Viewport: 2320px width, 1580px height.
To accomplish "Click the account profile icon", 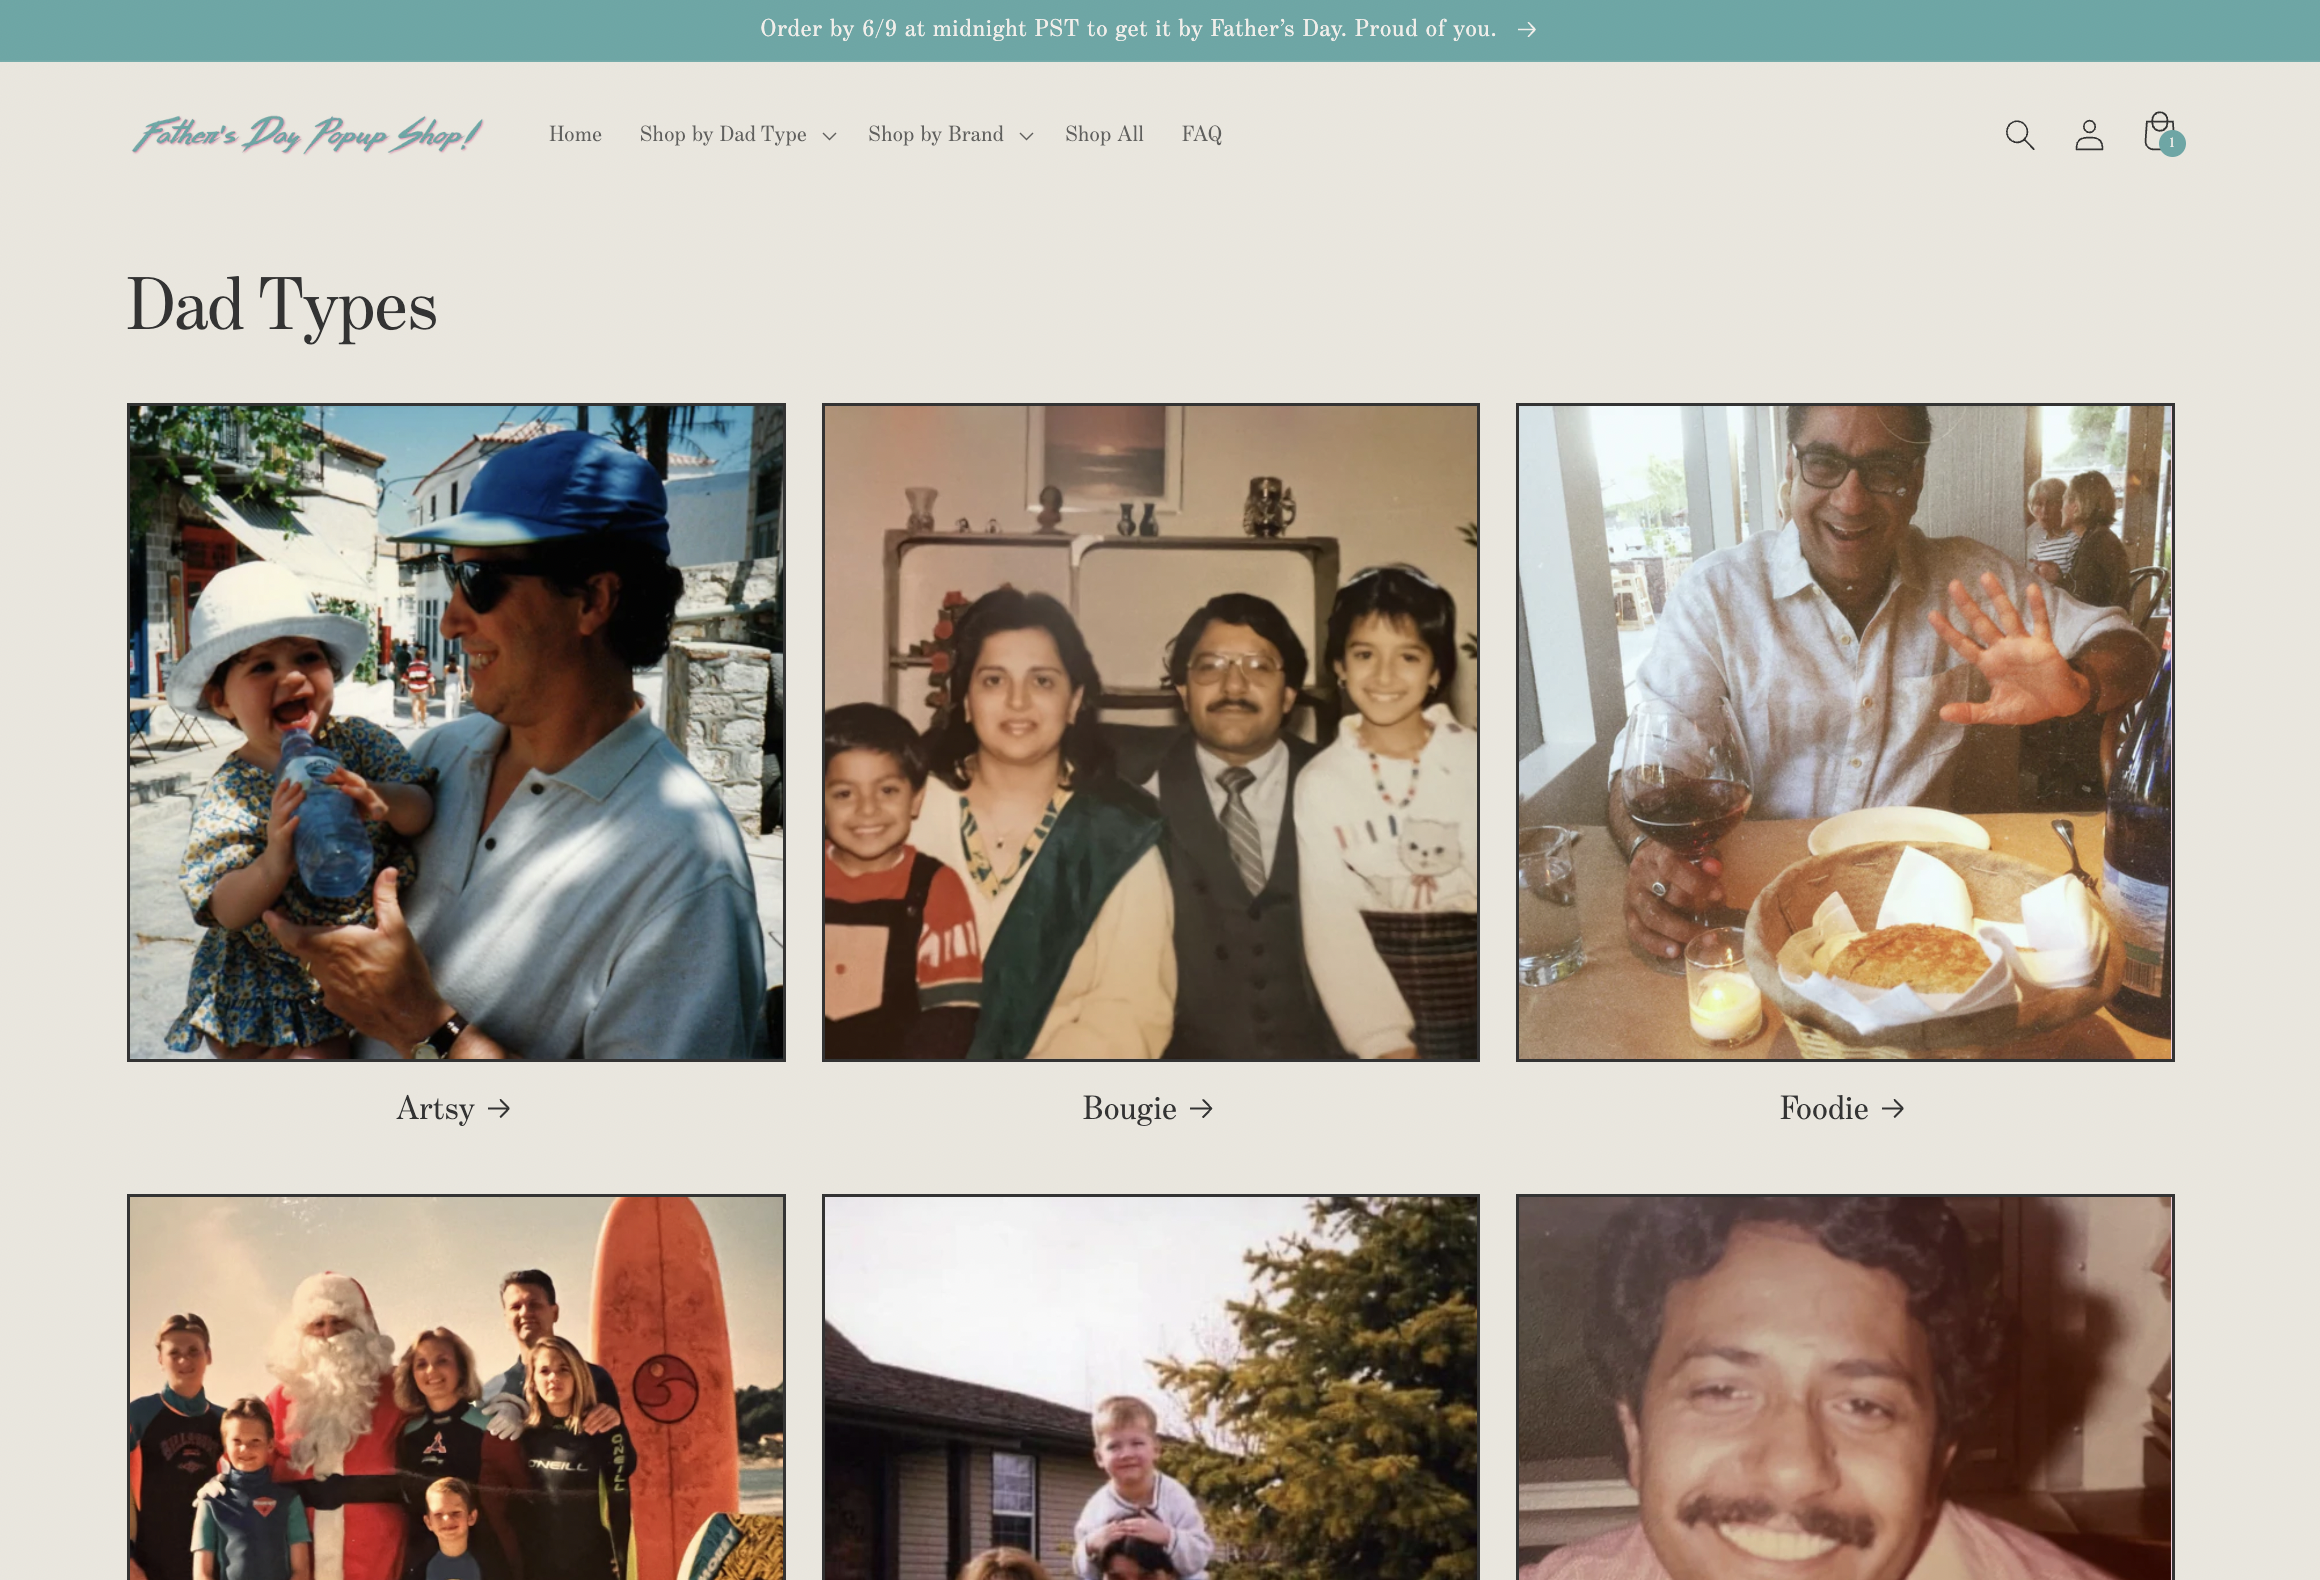I will point(2089,135).
